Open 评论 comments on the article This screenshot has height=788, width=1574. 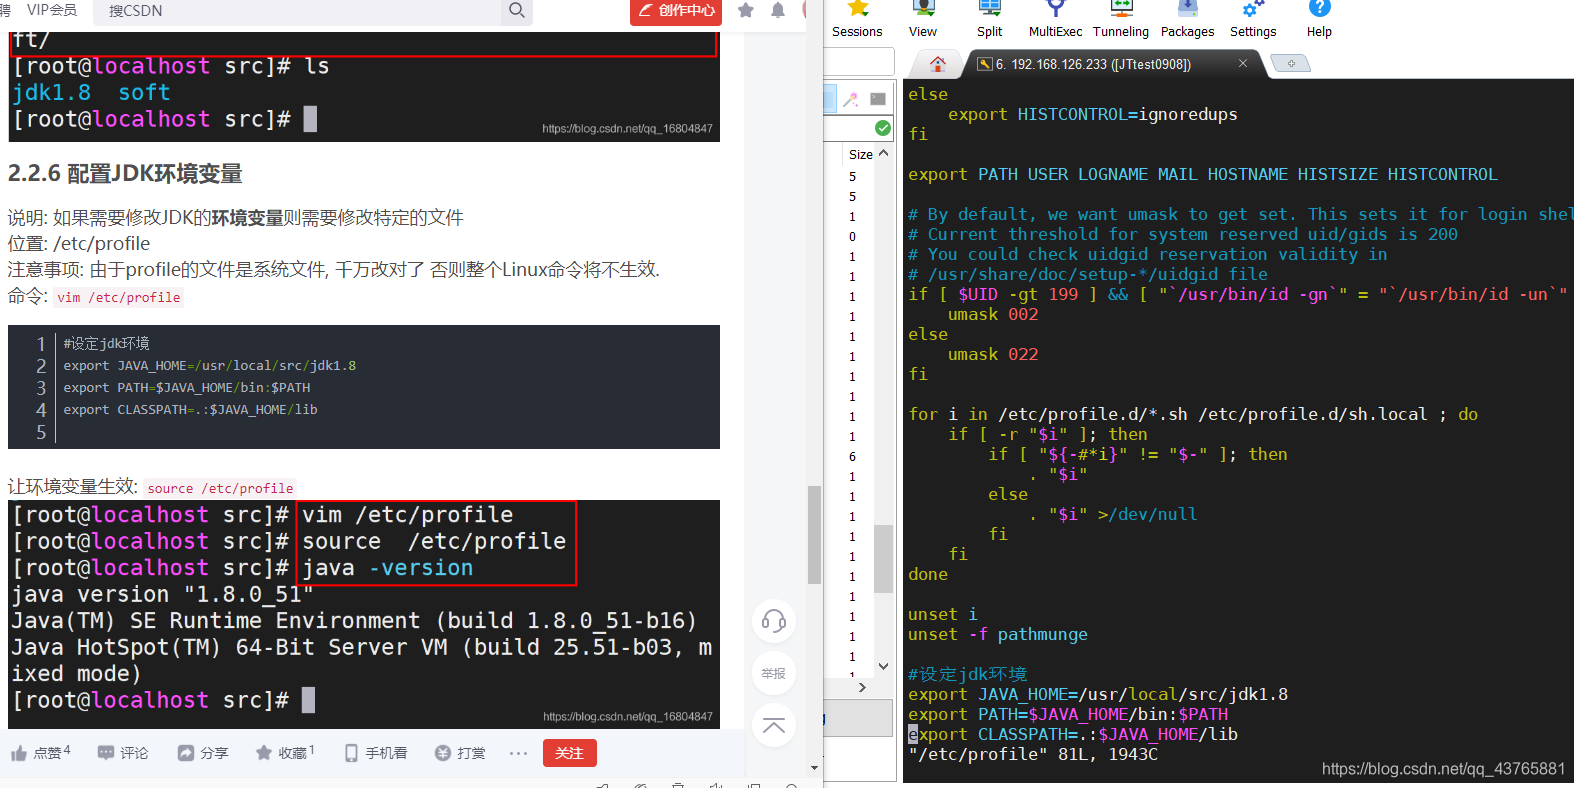point(123,753)
